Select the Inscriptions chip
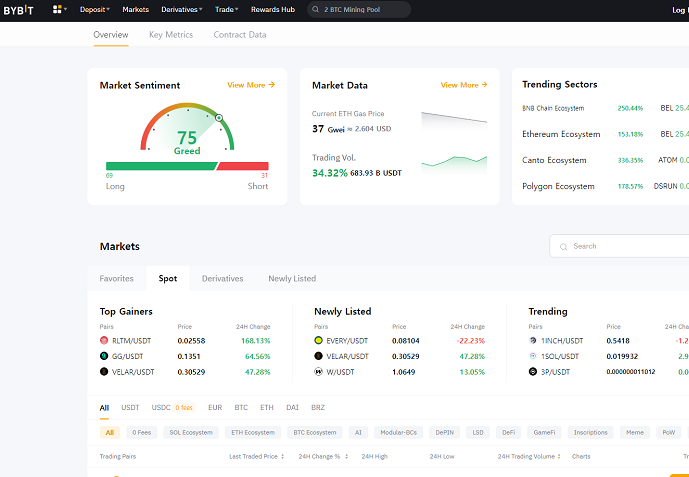Viewport: 689px width, 477px height. coord(590,433)
